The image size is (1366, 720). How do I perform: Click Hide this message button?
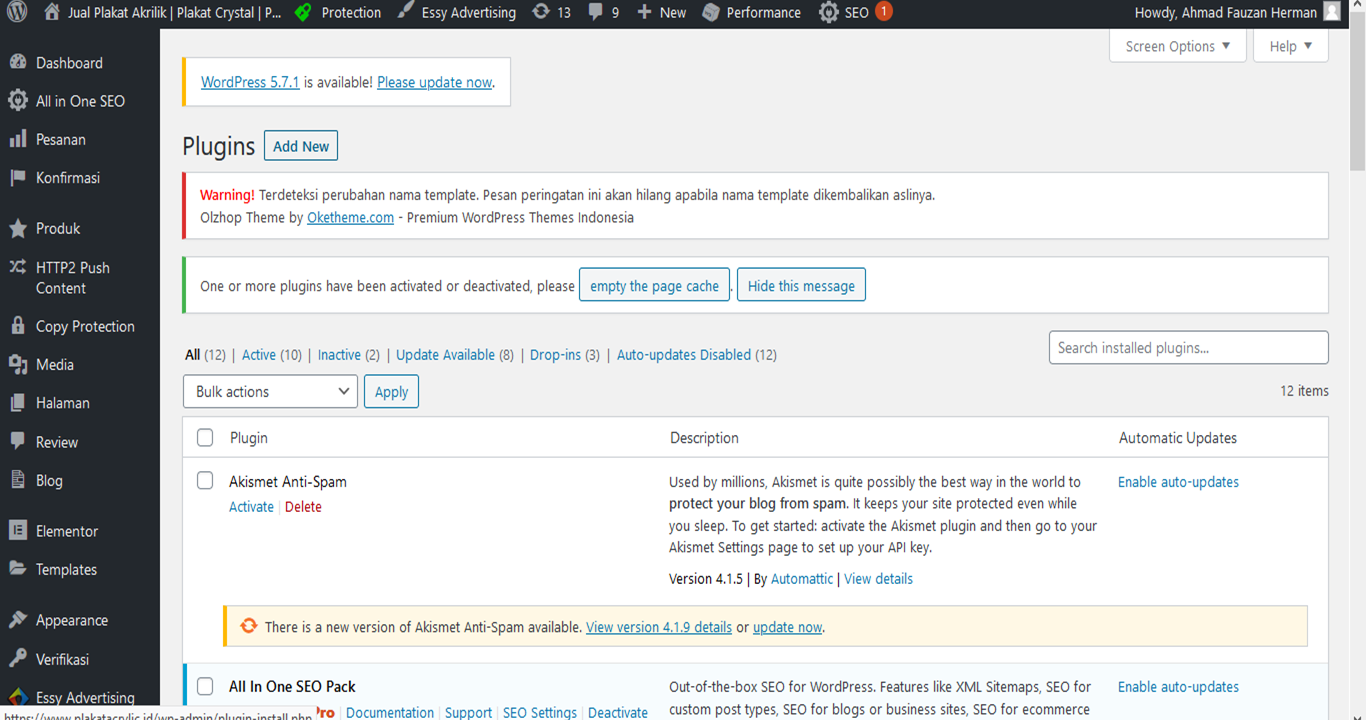click(801, 285)
